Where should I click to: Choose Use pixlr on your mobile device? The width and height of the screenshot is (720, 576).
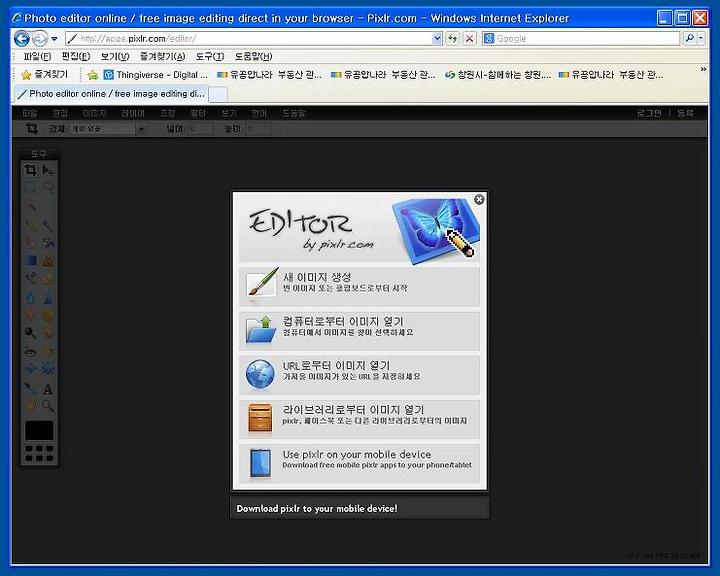pyautogui.click(x=359, y=463)
